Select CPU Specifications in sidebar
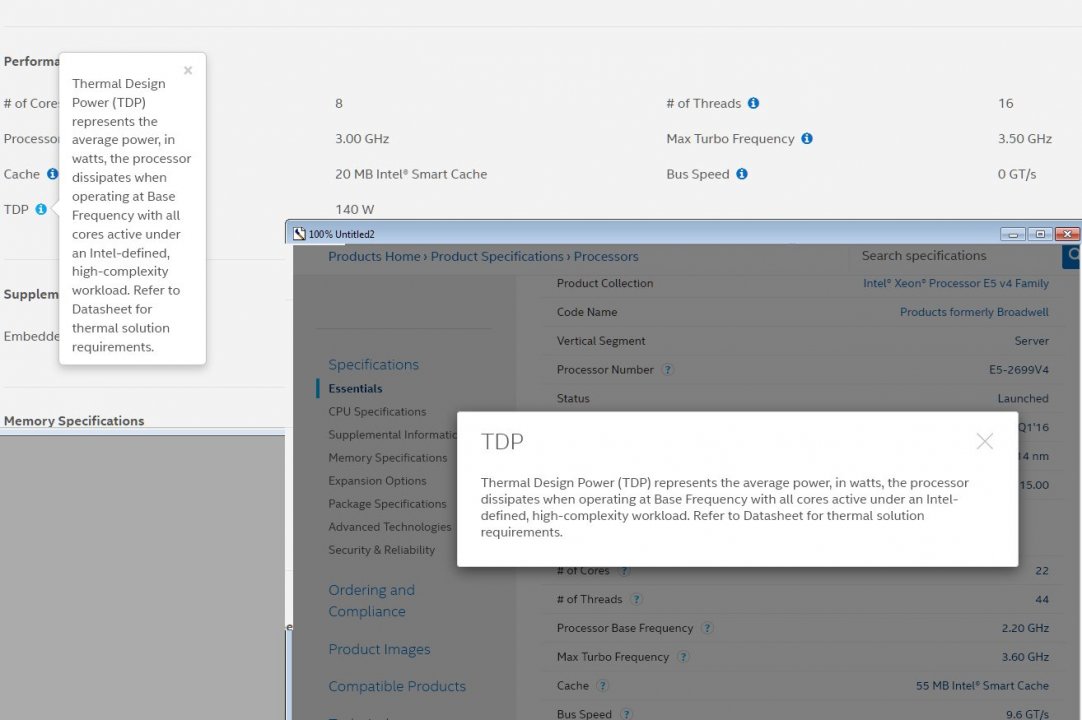The width and height of the screenshot is (1082, 720). pyautogui.click(x=377, y=412)
